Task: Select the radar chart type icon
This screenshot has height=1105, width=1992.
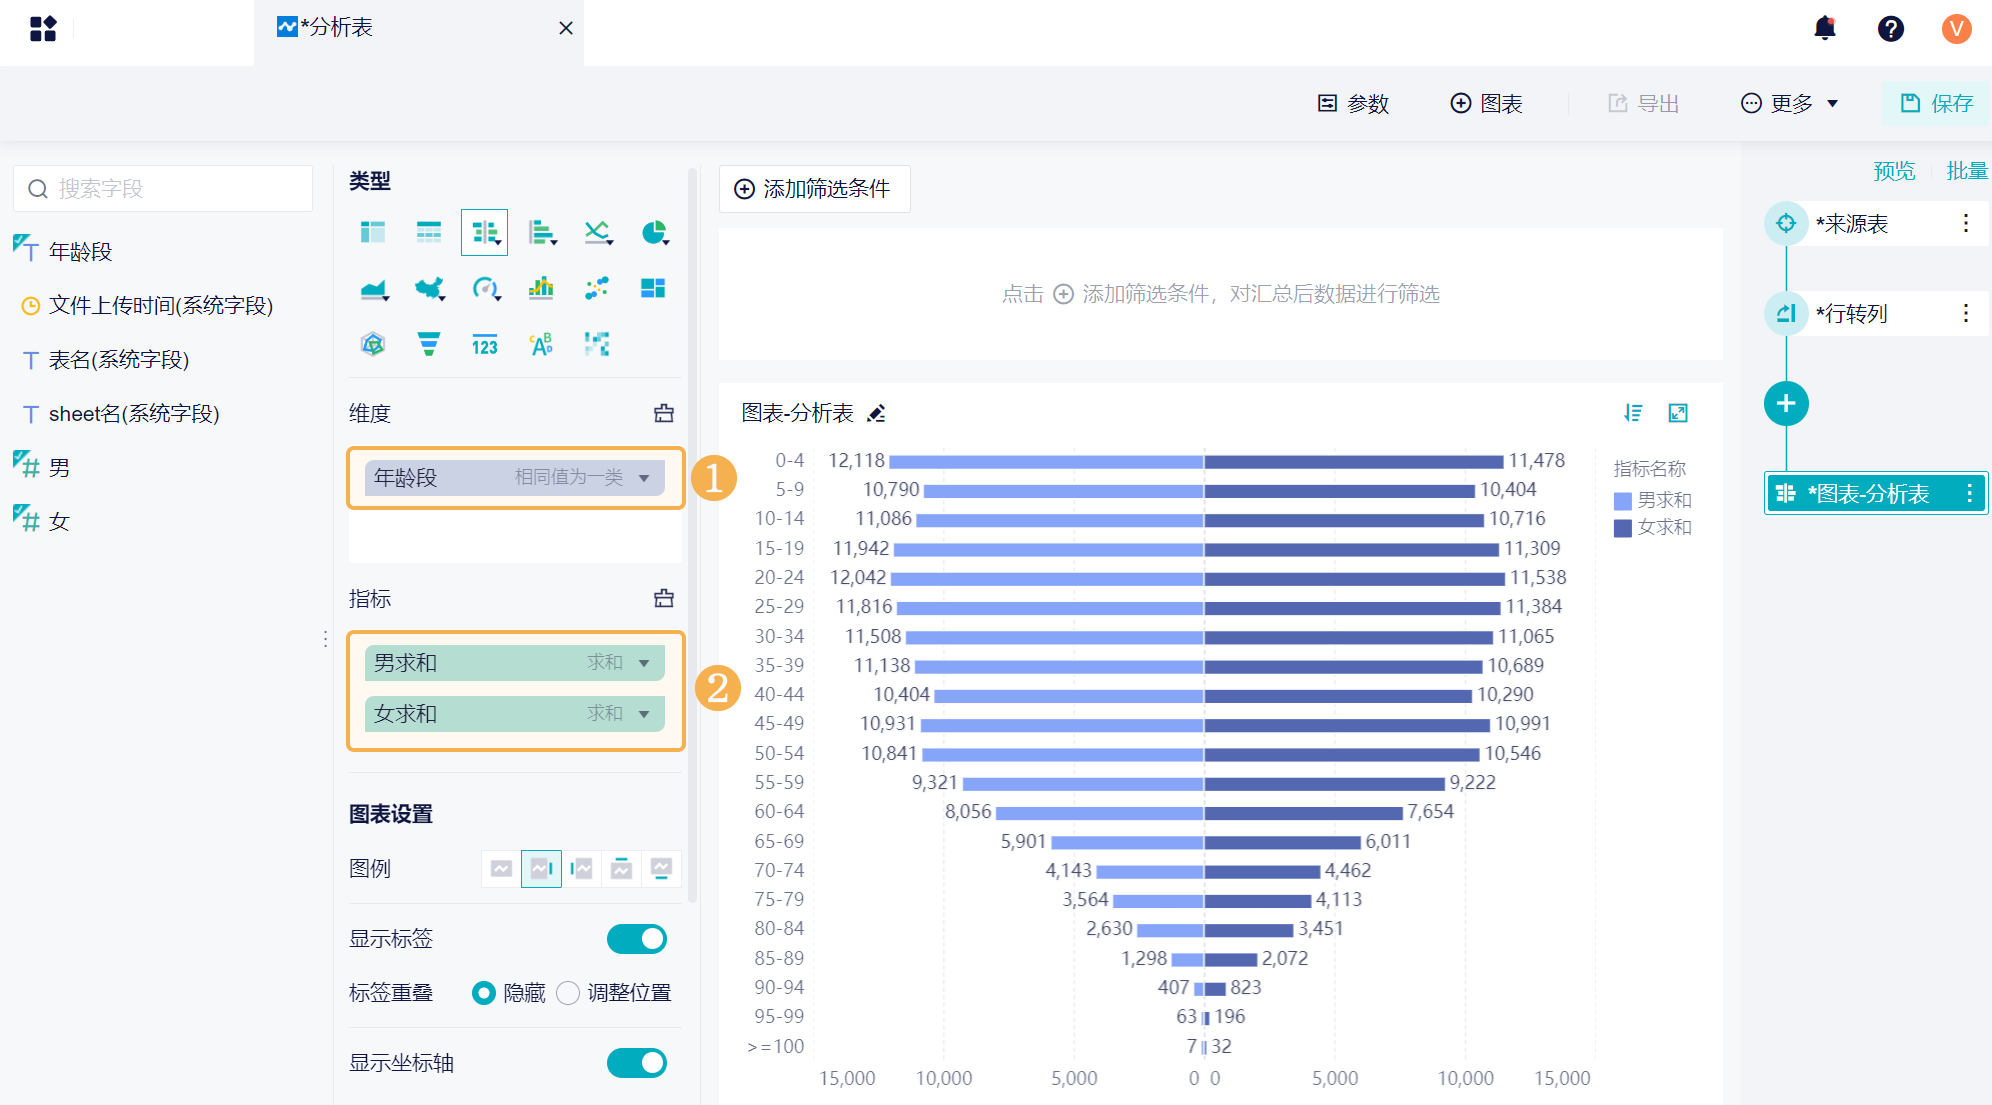Action: click(373, 345)
